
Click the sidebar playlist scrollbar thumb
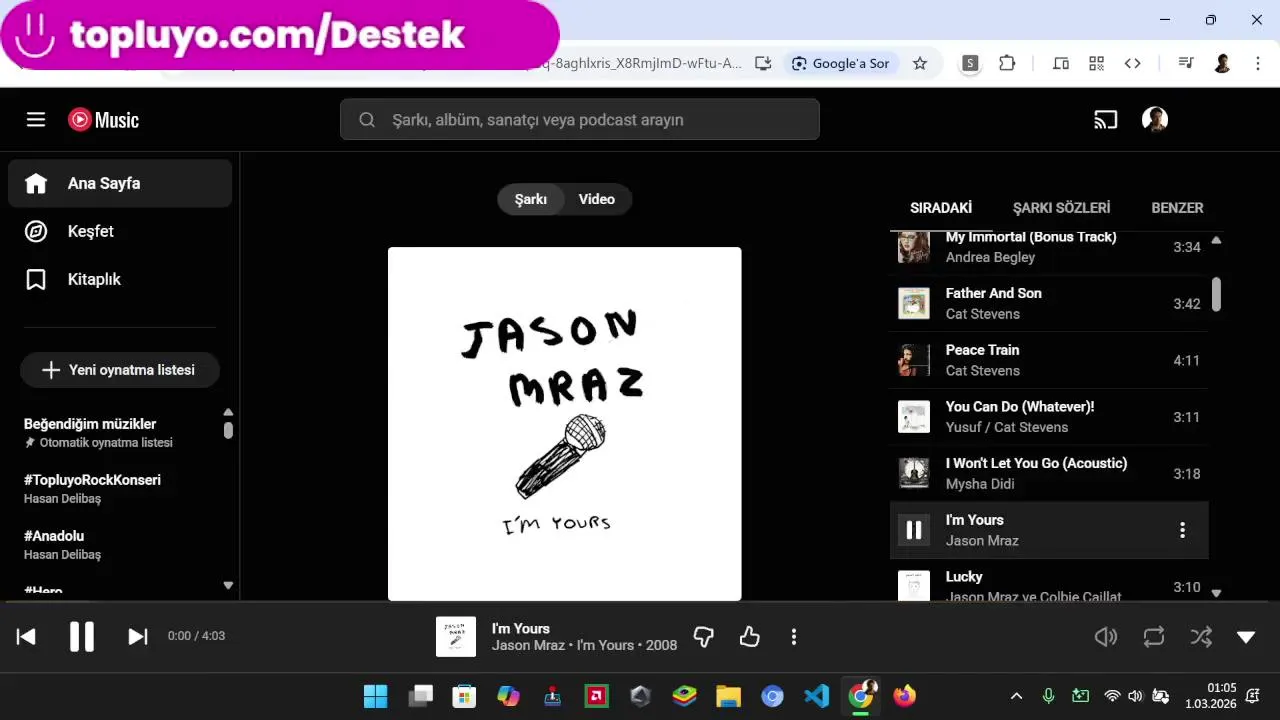coord(228,430)
